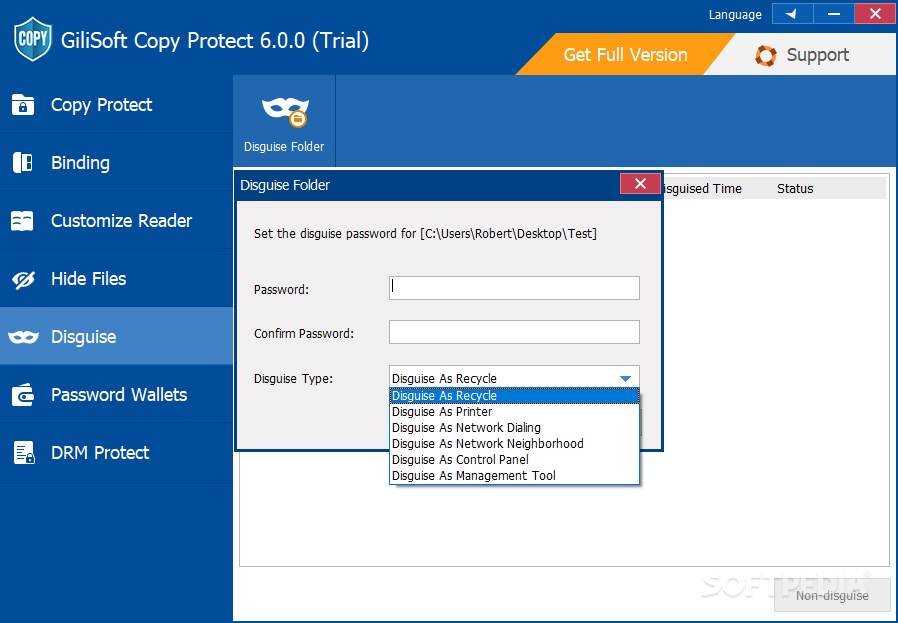
Task: Click the Support lifebuoy icon
Action: (x=766, y=56)
